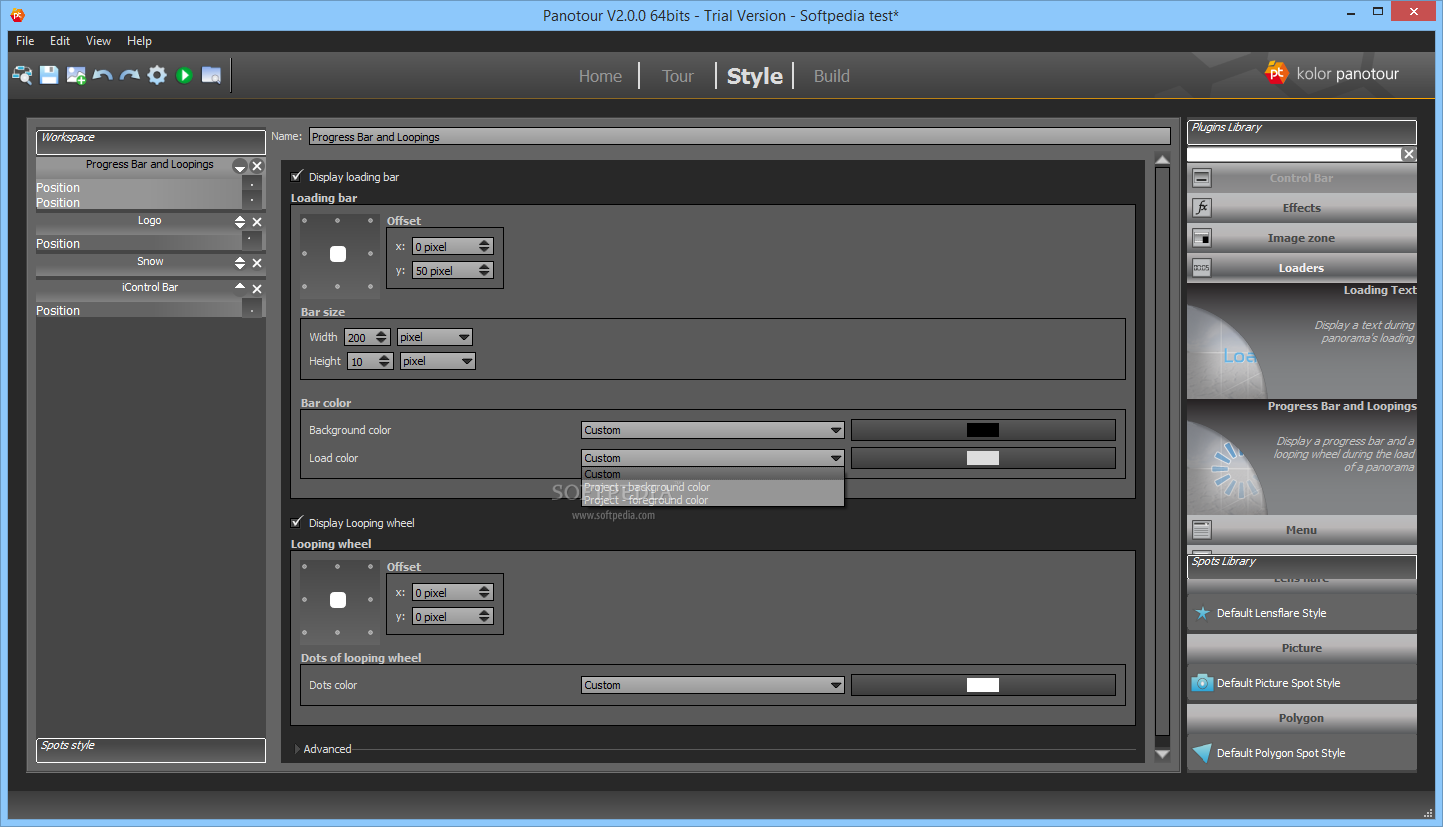This screenshot has height=827, width=1443.
Task: Click the Menu category icon in Plugins Library
Action: 1202,530
